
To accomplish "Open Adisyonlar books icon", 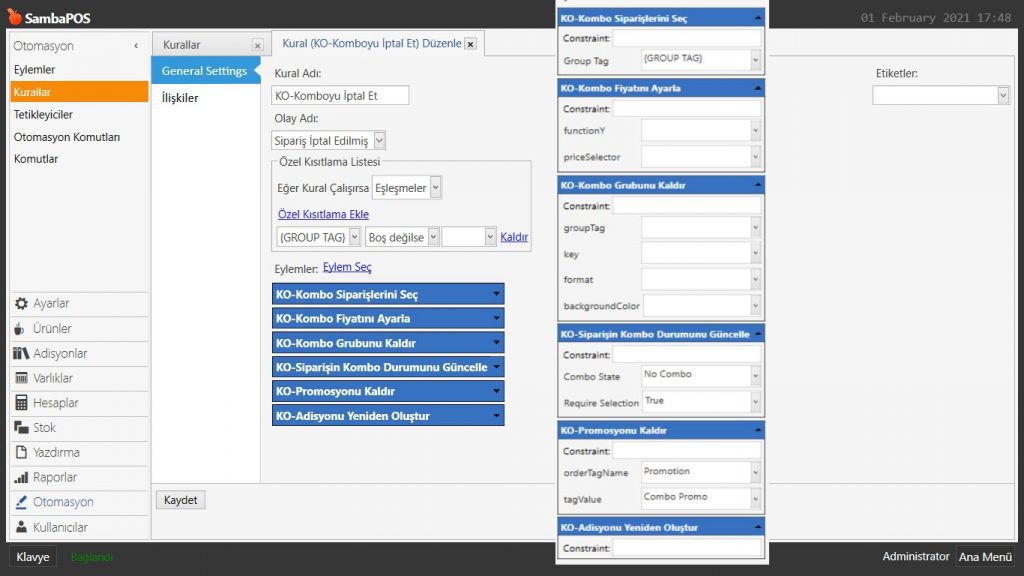I will (x=21, y=354).
